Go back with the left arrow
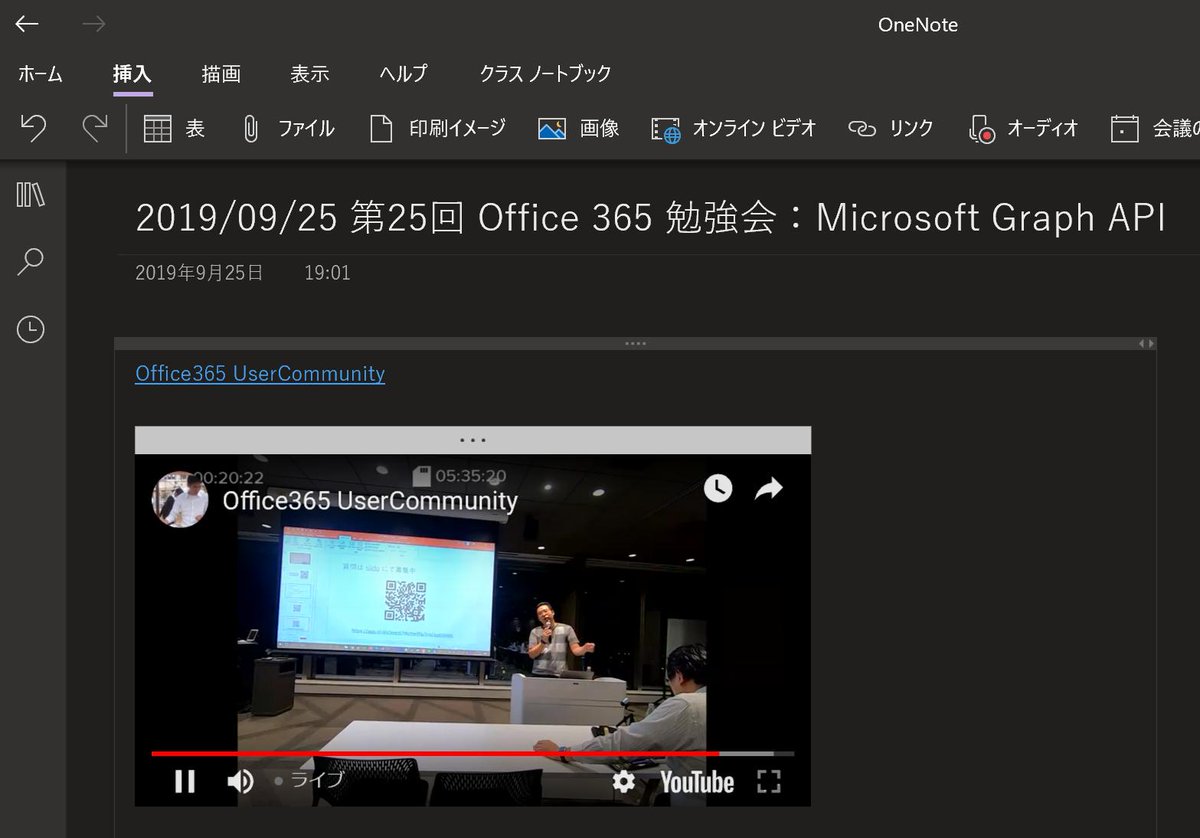Screen dimensions: 1200x838 pos(27,24)
